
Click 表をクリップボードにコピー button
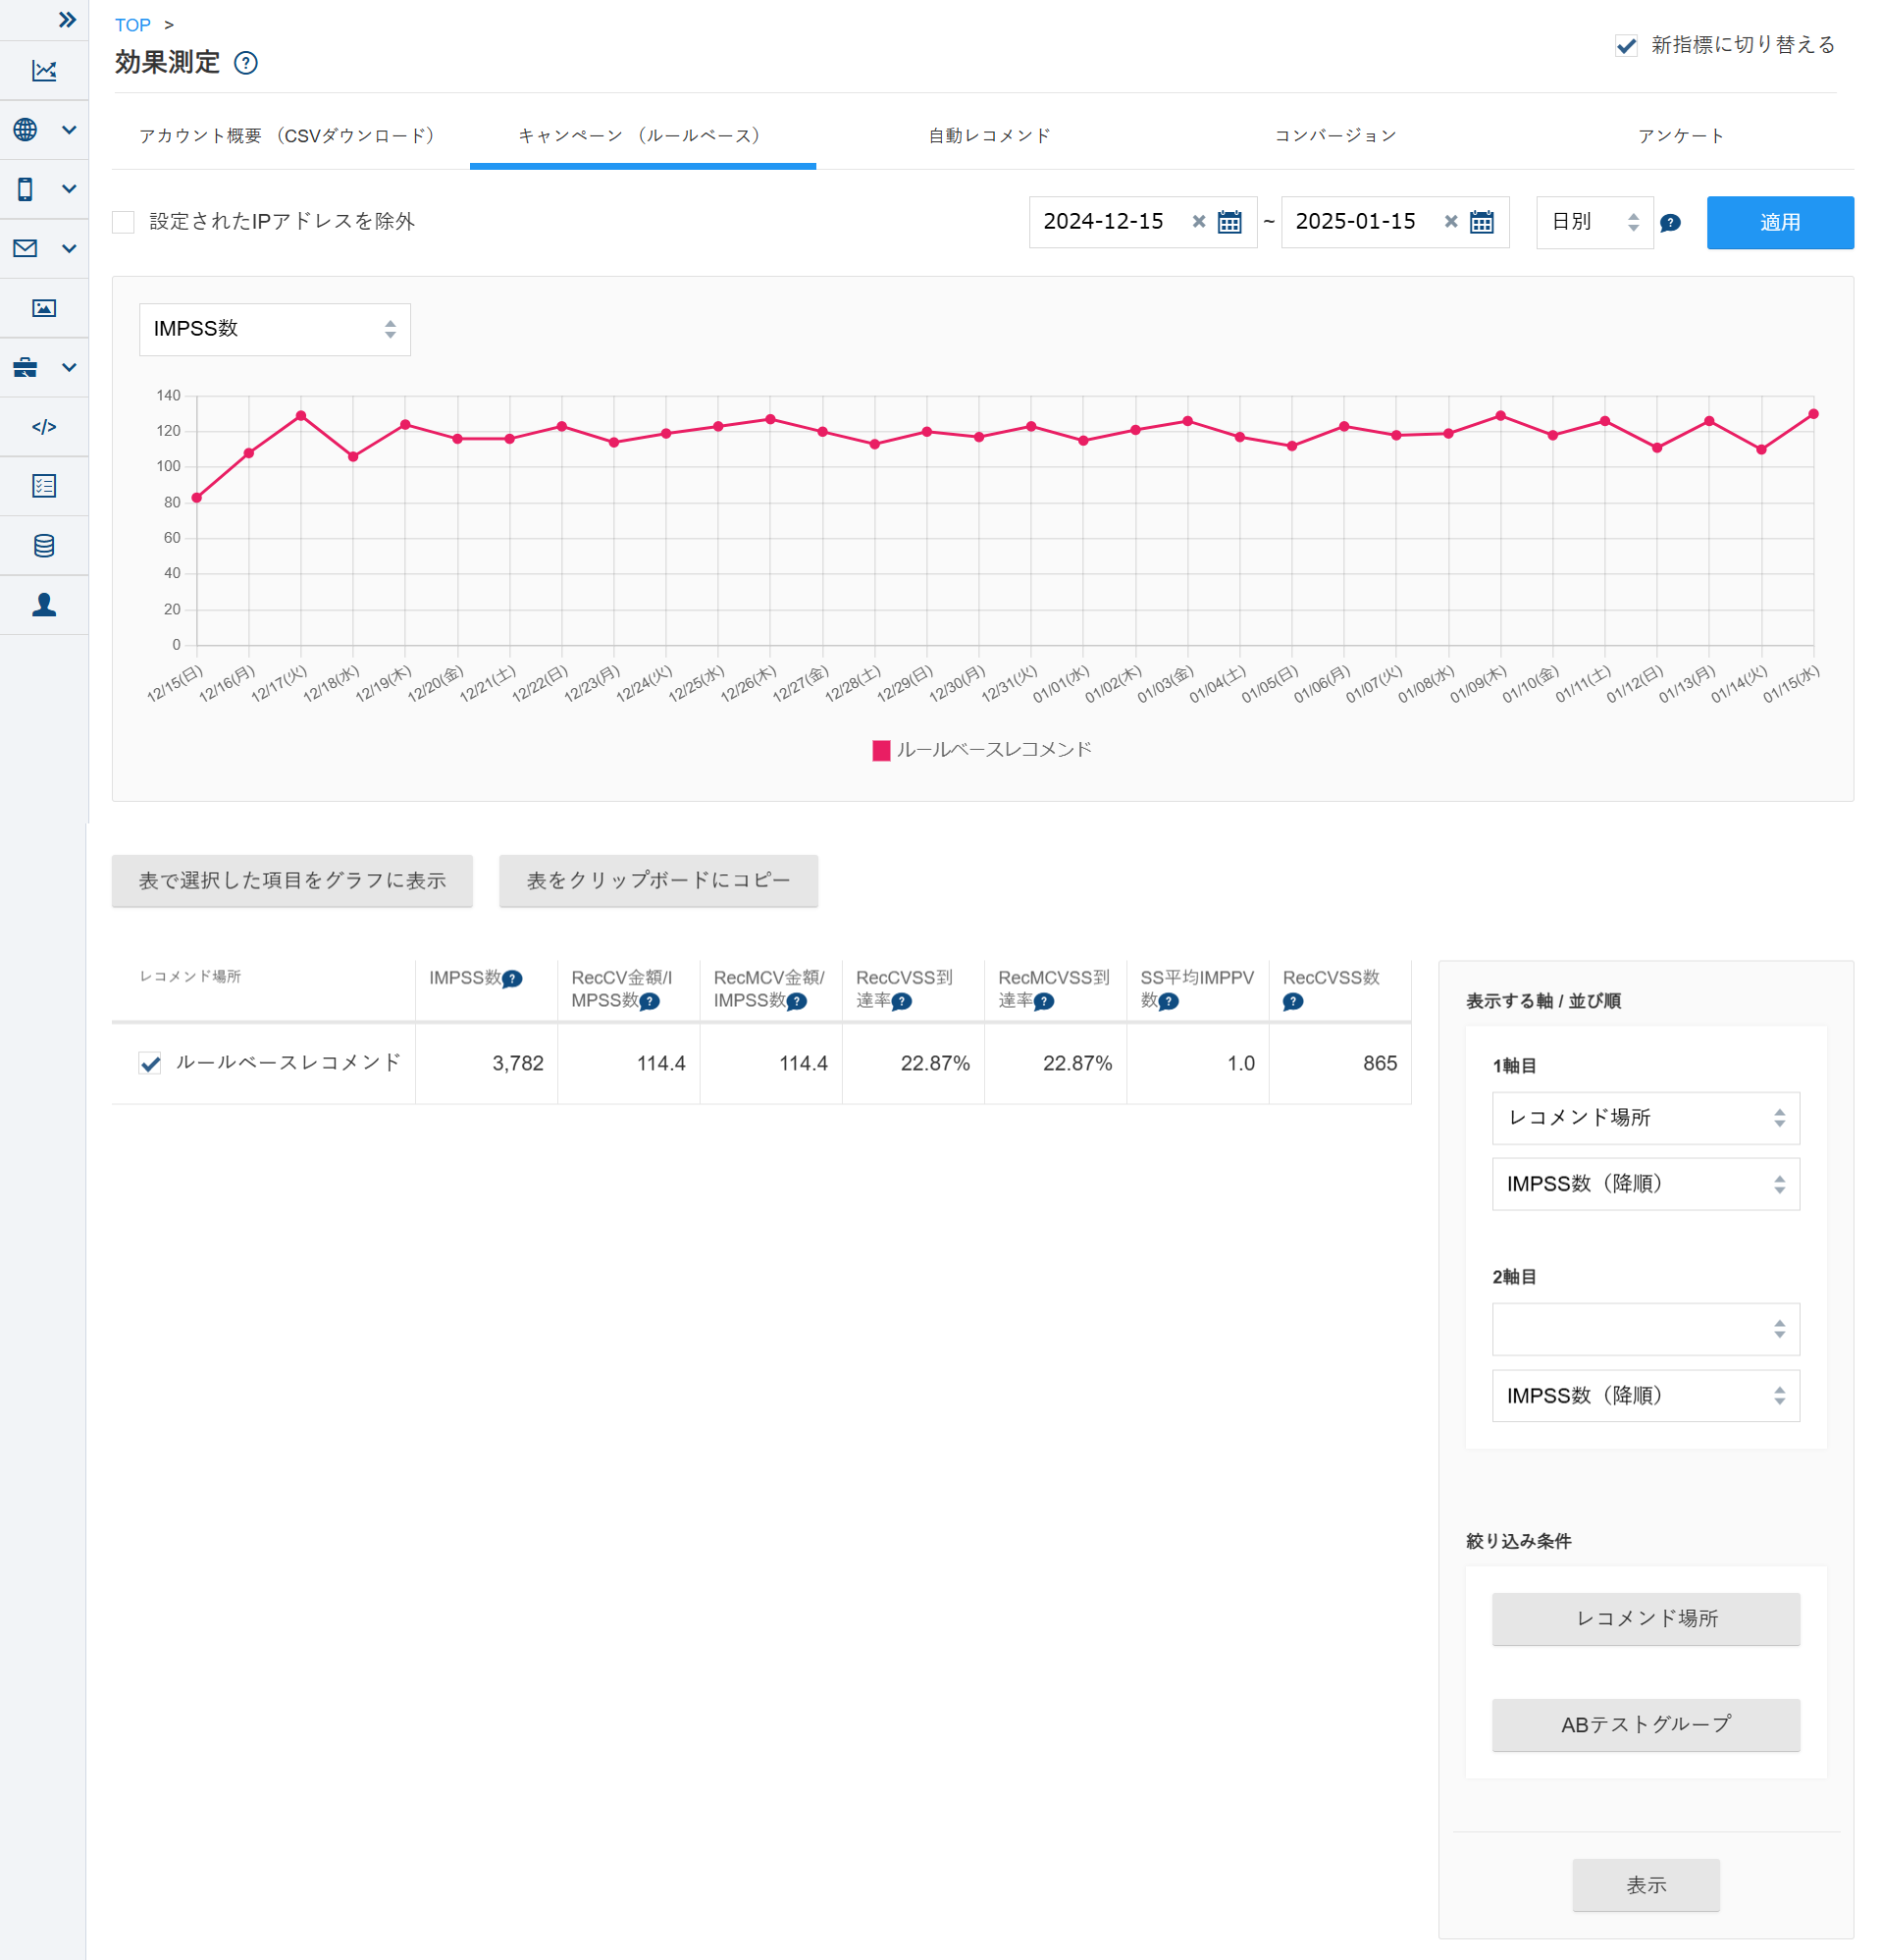[658, 881]
